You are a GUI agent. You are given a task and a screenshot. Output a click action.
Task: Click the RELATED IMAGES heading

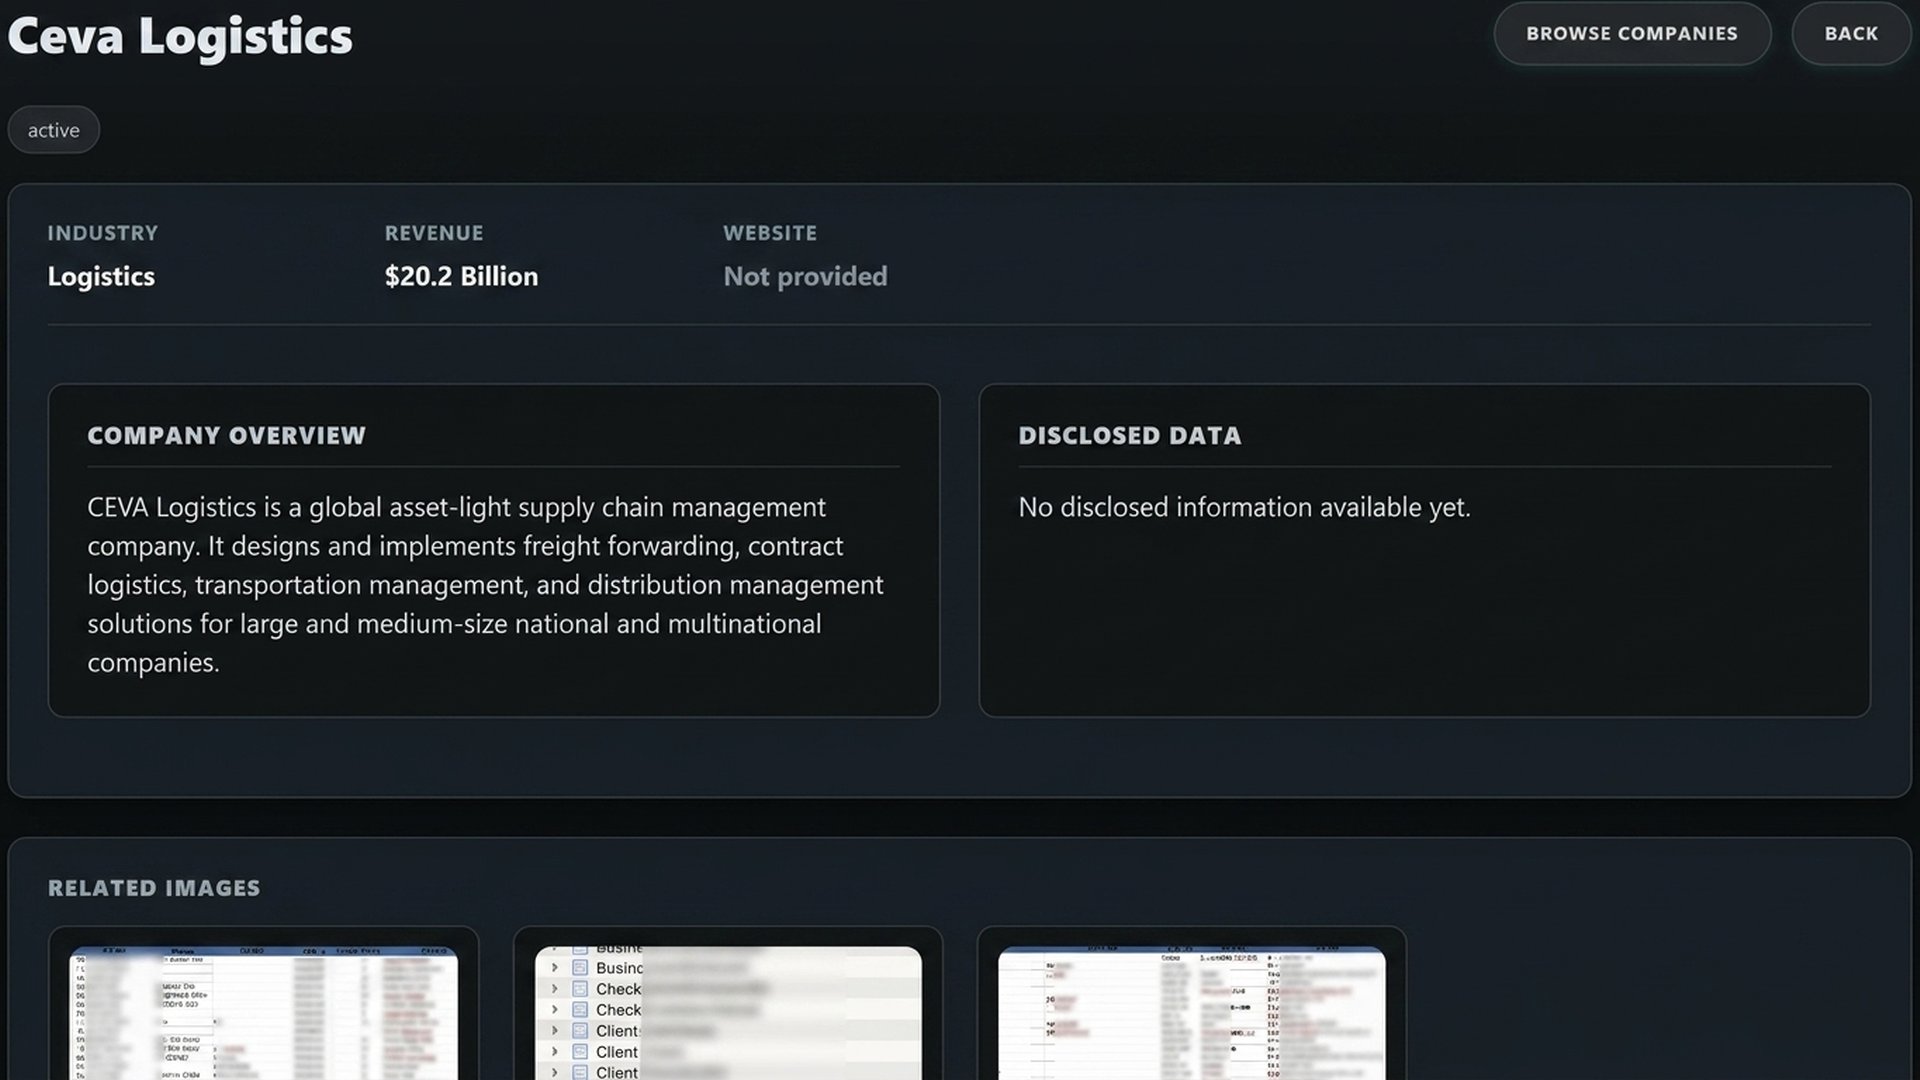coord(154,888)
